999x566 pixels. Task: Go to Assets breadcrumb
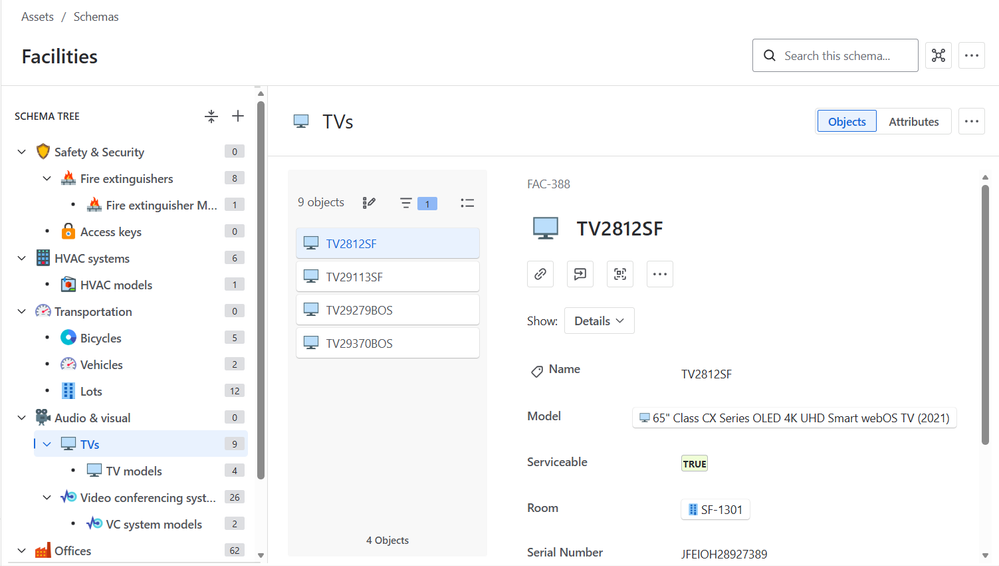tap(37, 17)
